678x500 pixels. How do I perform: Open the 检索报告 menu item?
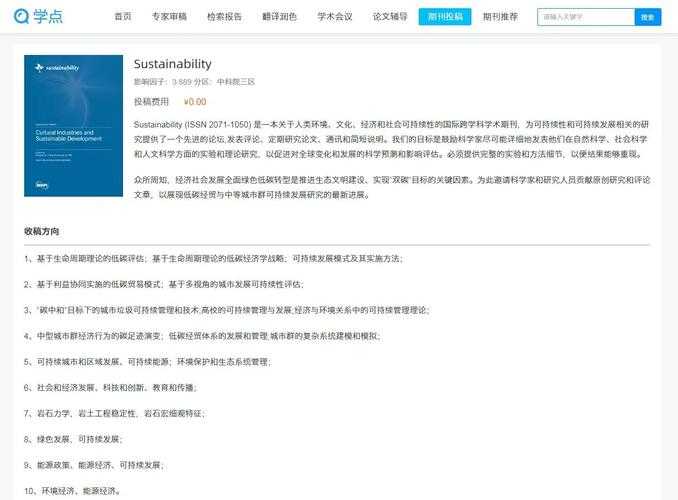coord(224,16)
